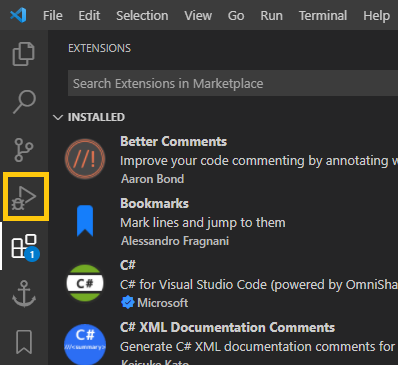Collapse the INSTALLED section chevron
The height and width of the screenshot is (365, 398).
[x=58, y=117]
